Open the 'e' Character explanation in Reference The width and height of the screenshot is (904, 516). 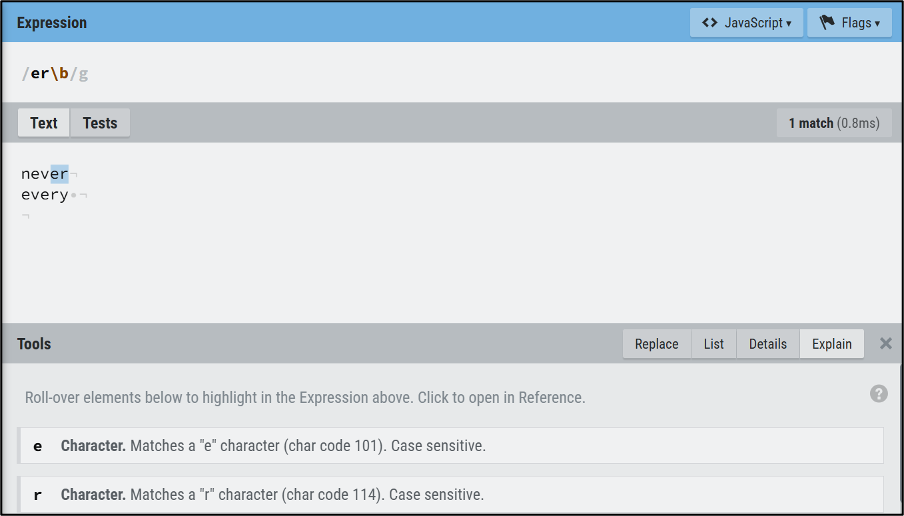click(451, 446)
